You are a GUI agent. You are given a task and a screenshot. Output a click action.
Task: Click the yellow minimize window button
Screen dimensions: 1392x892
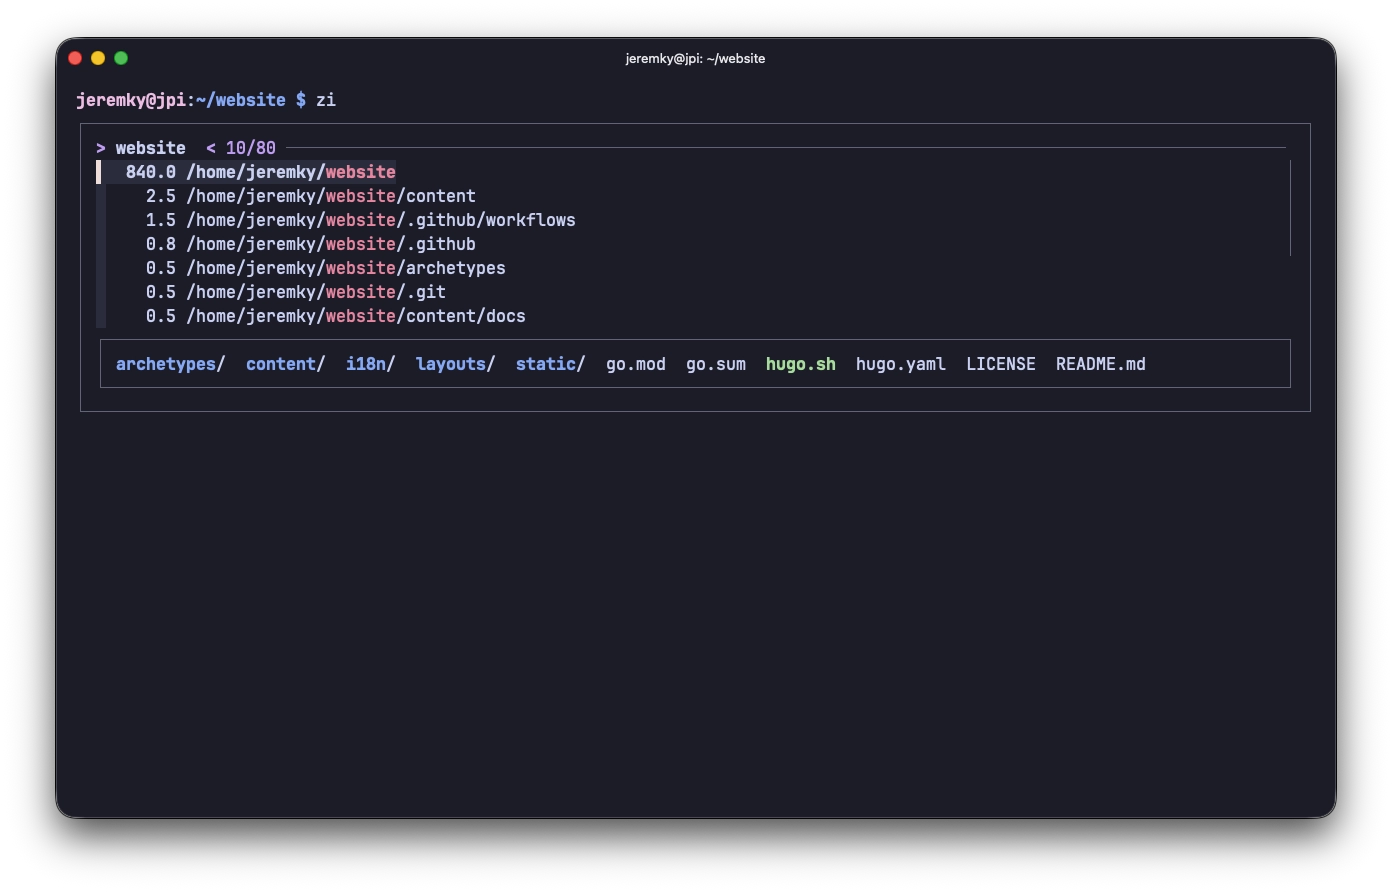point(98,58)
